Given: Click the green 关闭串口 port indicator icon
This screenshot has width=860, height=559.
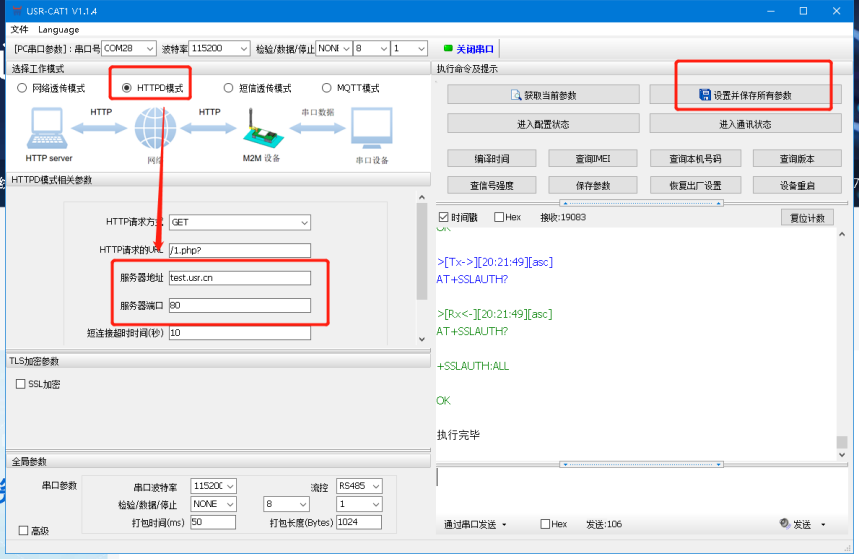Looking at the screenshot, I should click(x=449, y=48).
